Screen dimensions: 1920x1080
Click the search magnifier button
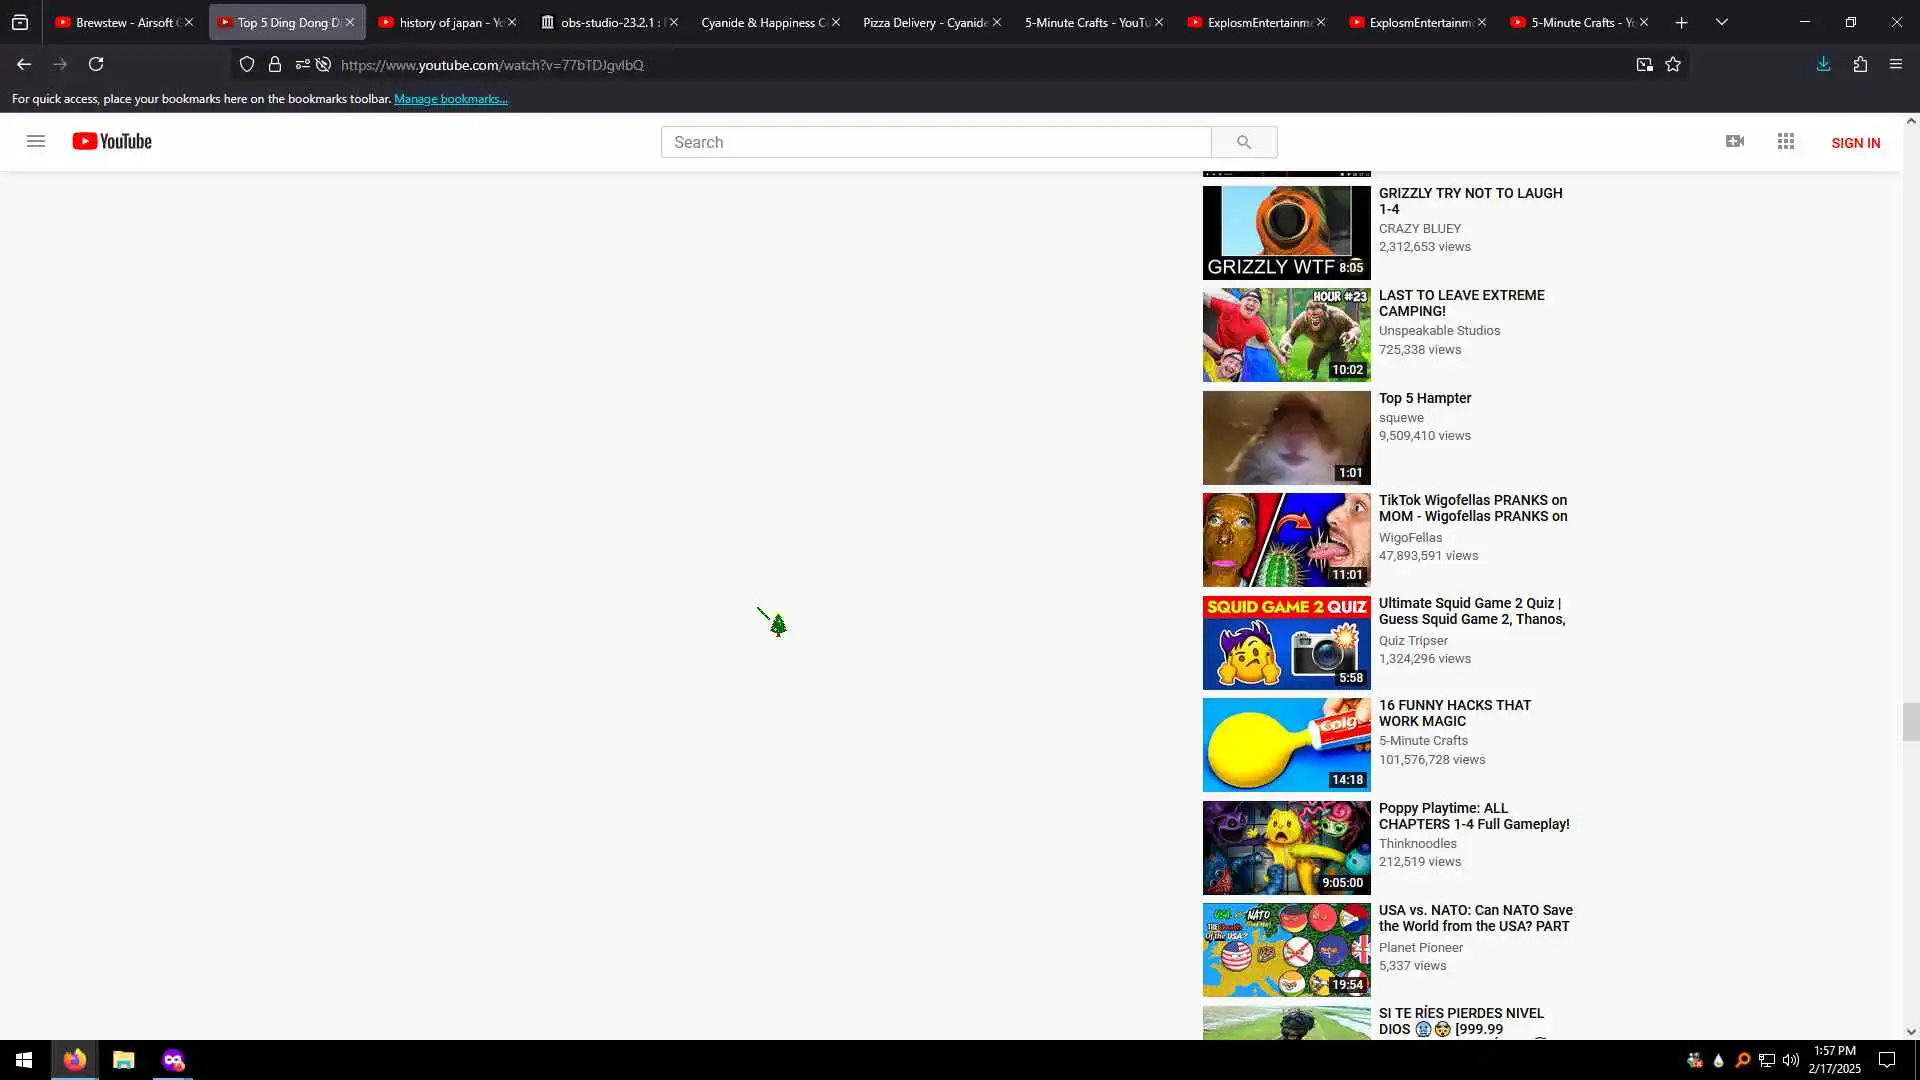1243,142
